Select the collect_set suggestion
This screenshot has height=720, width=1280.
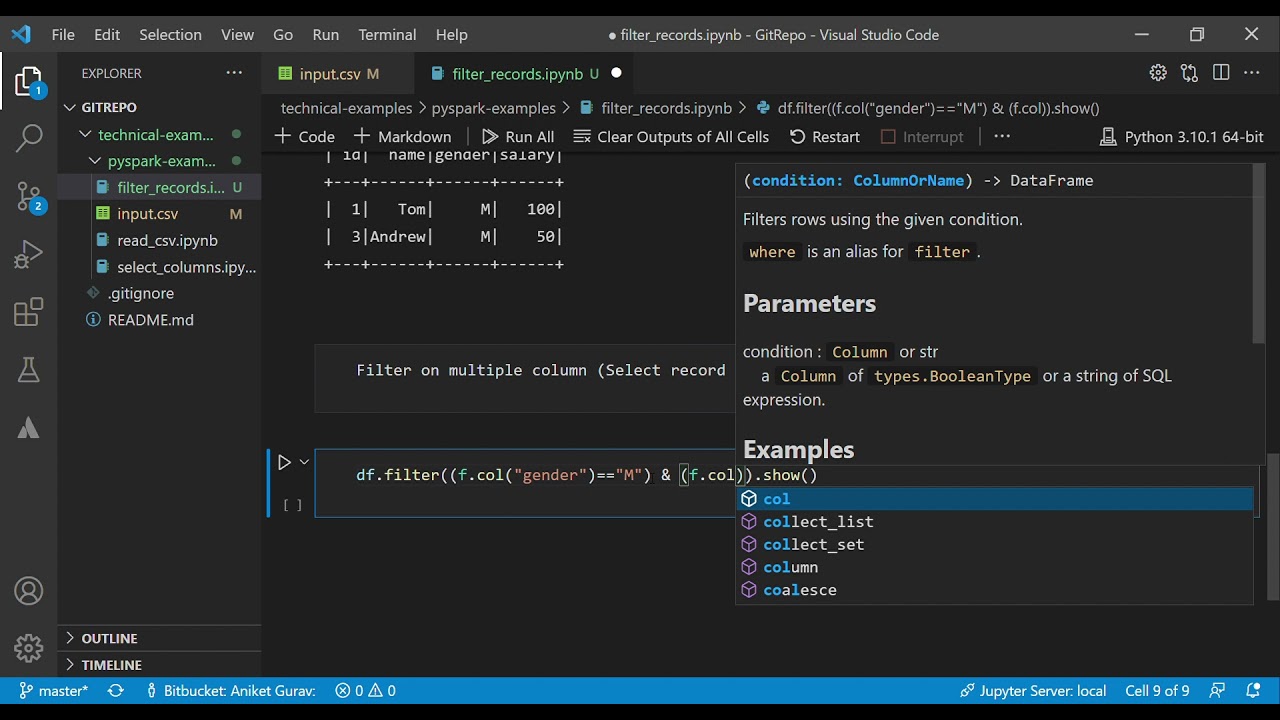click(x=995, y=545)
